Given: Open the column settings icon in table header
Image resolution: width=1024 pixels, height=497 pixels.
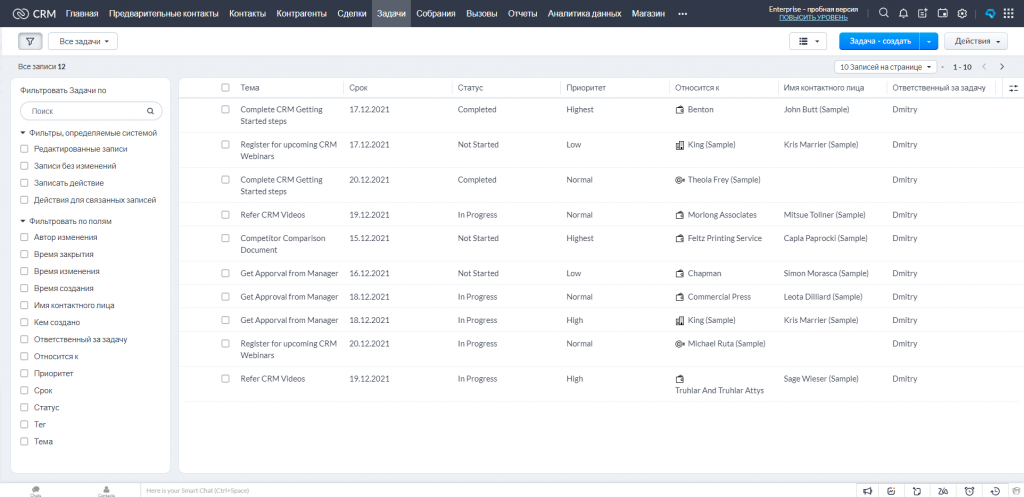Looking at the screenshot, I should coord(1013,88).
